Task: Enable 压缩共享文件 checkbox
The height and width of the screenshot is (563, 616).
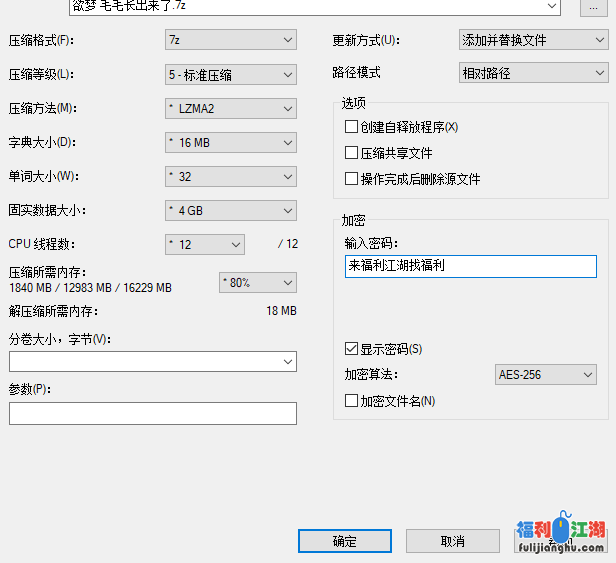Action: pos(351,153)
